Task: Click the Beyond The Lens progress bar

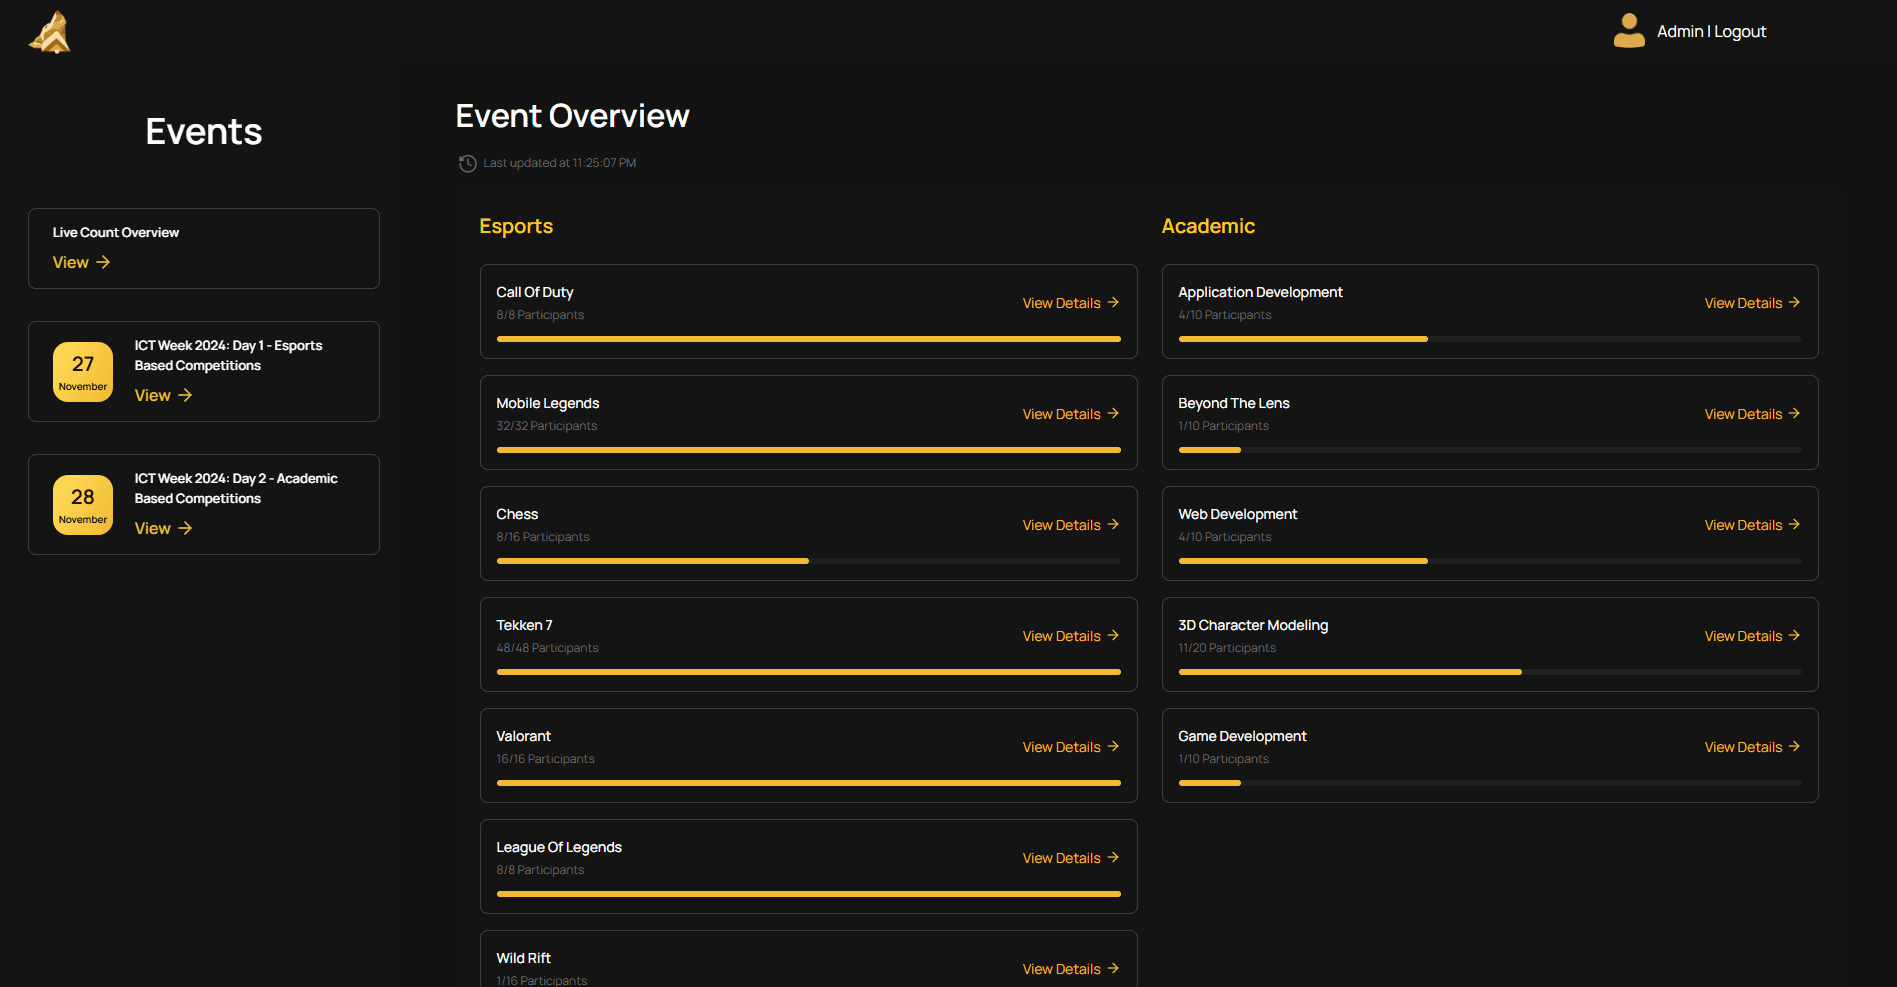Action: tap(1490, 450)
